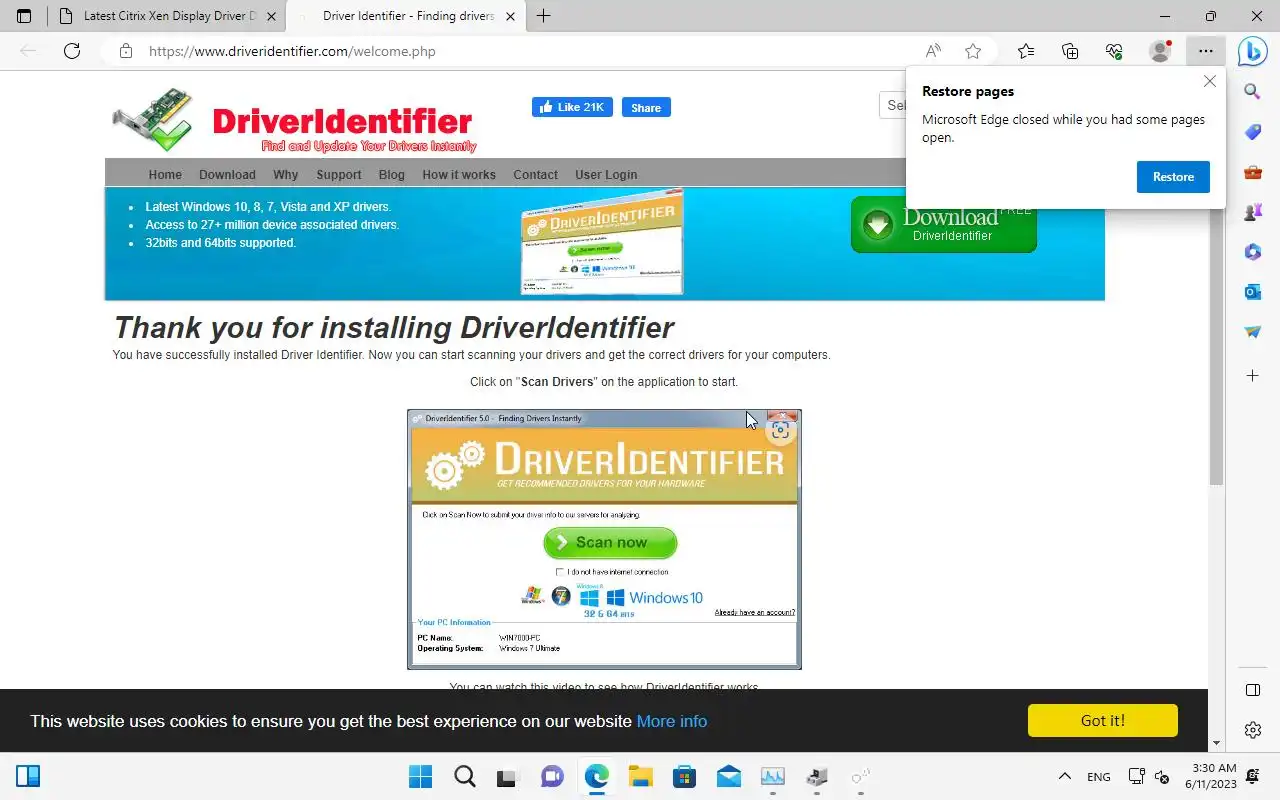Open ENG language indicator in tray
Screen dimensions: 1280x800
[1099, 777]
